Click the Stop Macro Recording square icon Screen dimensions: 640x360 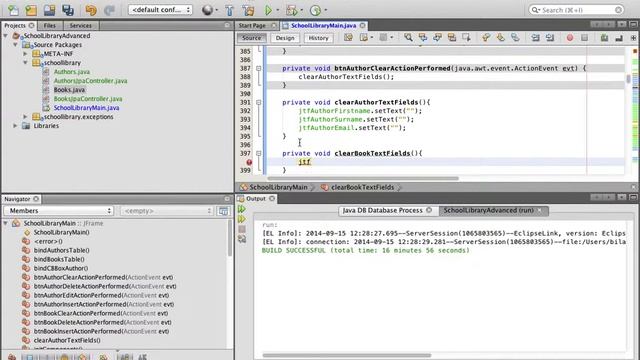[584, 38]
